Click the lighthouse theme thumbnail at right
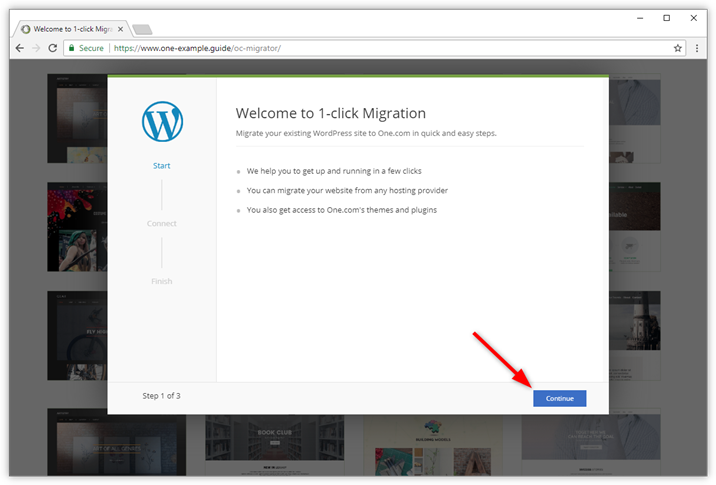The width and height of the screenshot is (716, 485). (x=635, y=336)
